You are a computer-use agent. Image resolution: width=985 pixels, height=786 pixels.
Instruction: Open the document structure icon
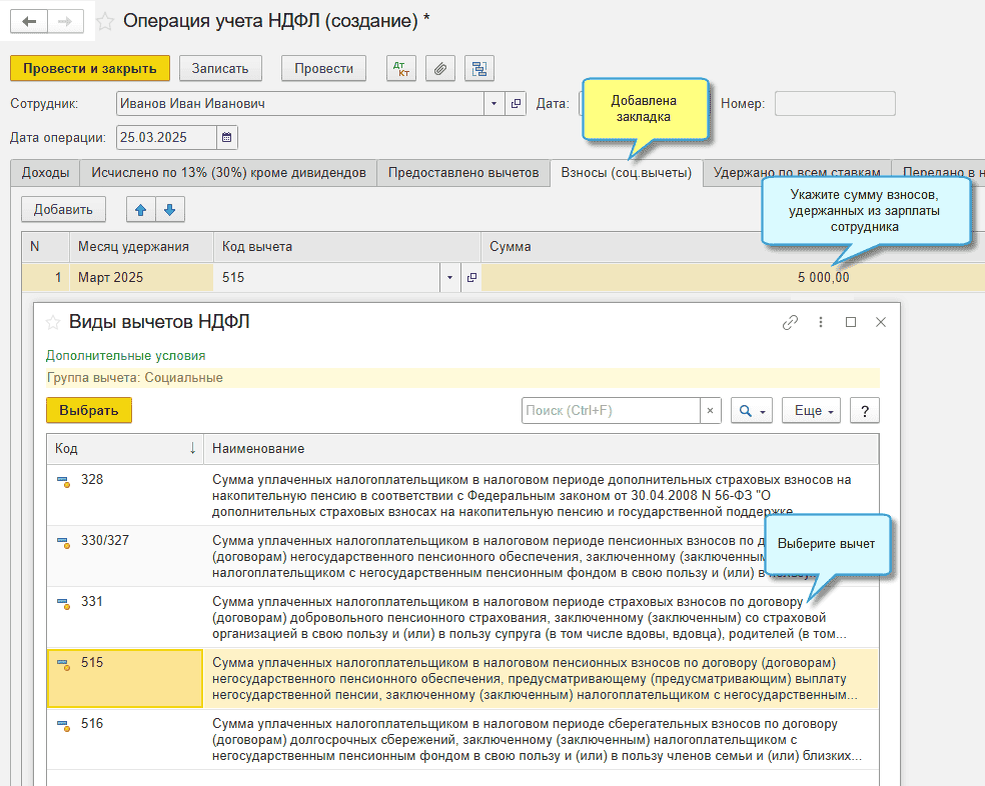[x=479, y=68]
